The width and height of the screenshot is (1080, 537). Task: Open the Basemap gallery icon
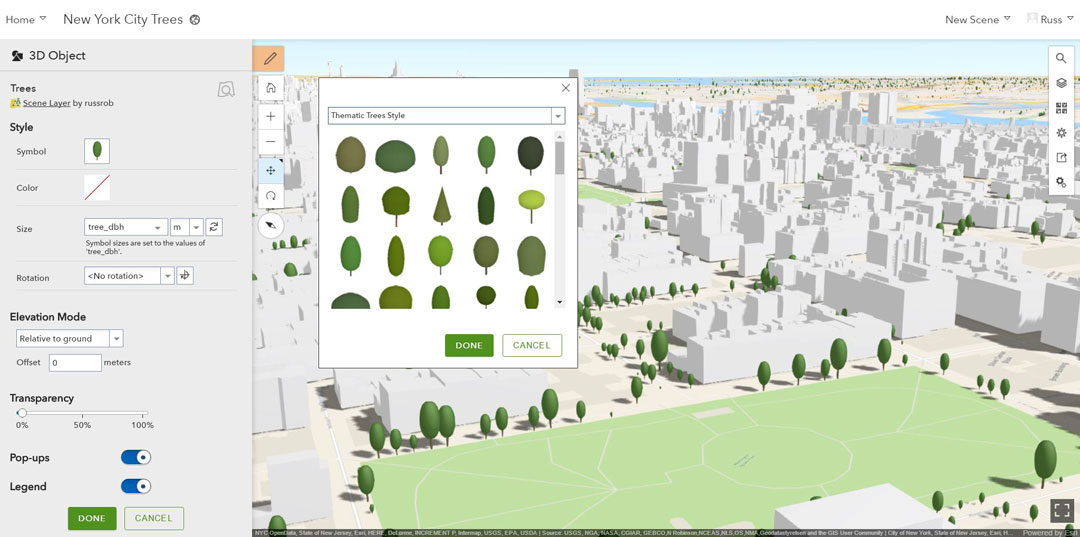point(1061,108)
